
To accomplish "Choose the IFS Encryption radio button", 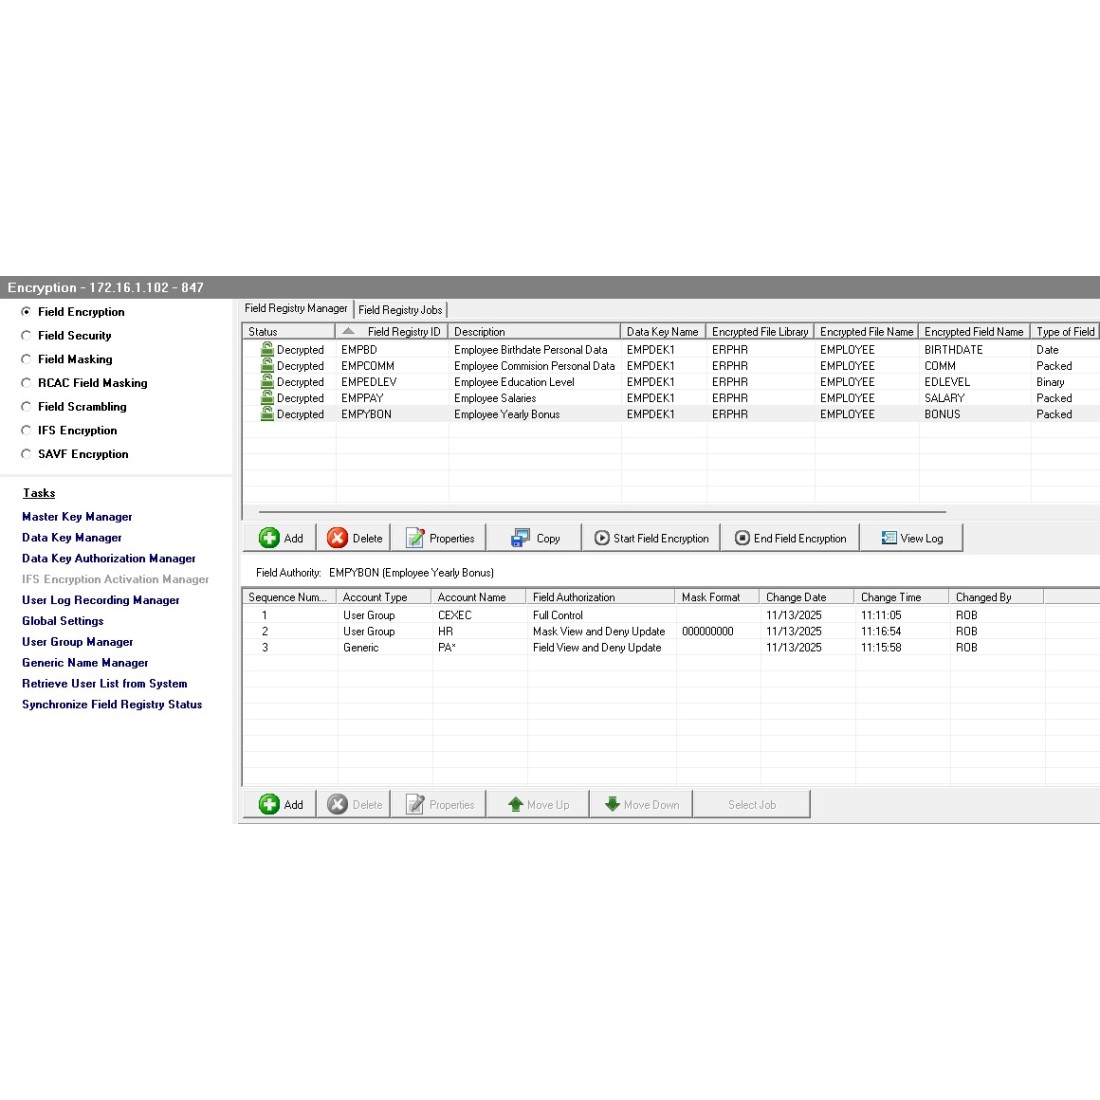I will 27,431.
